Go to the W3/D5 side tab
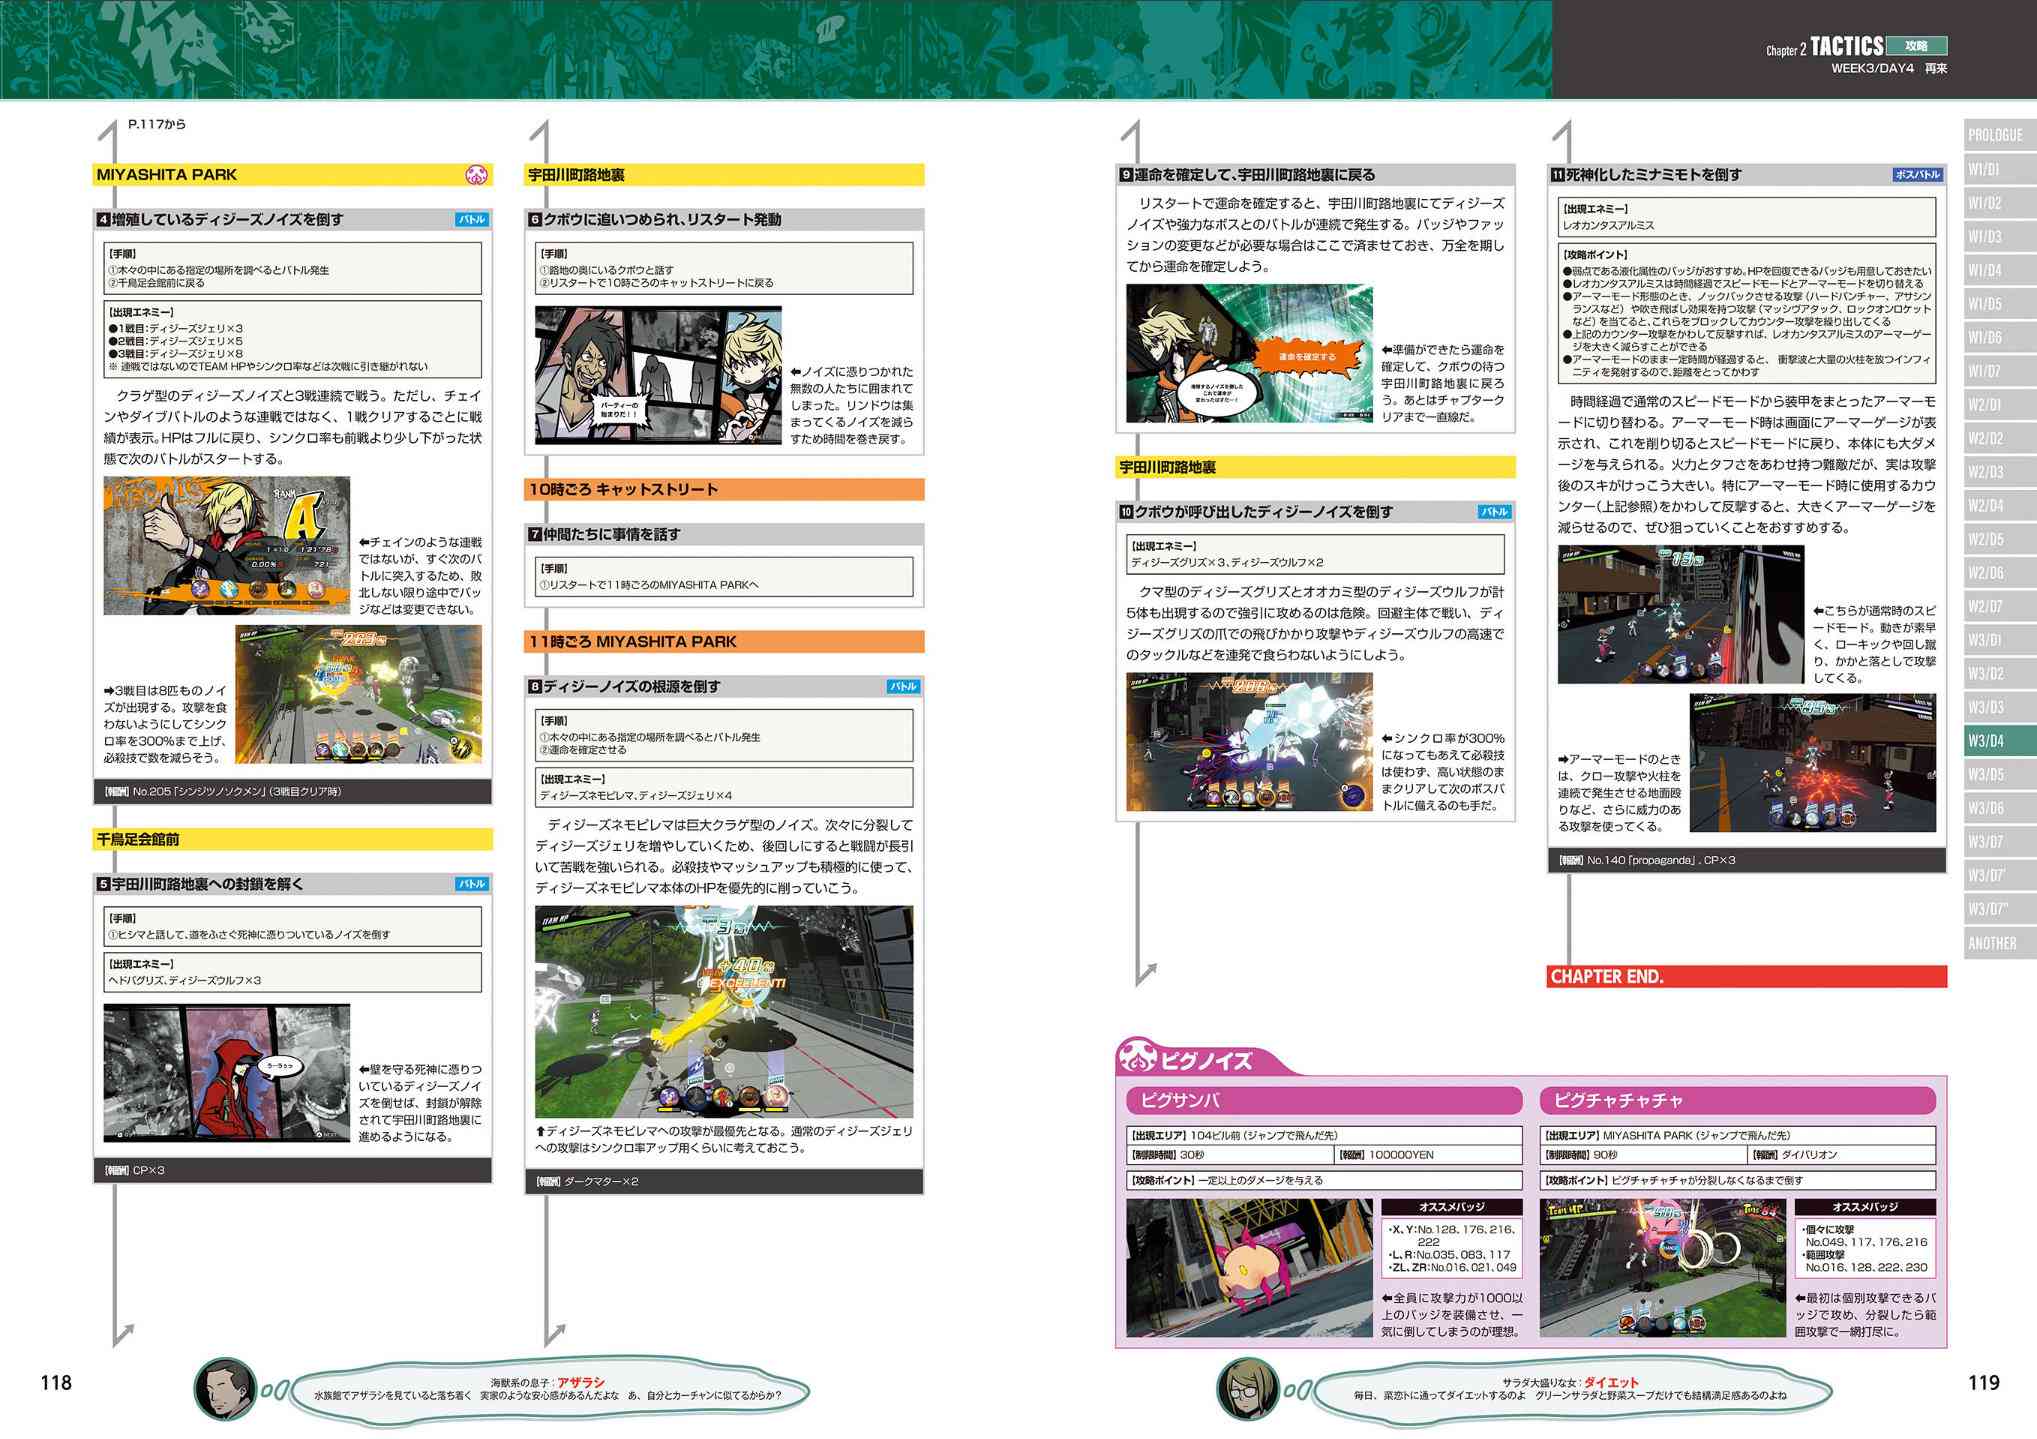 (x=1997, y=775)
